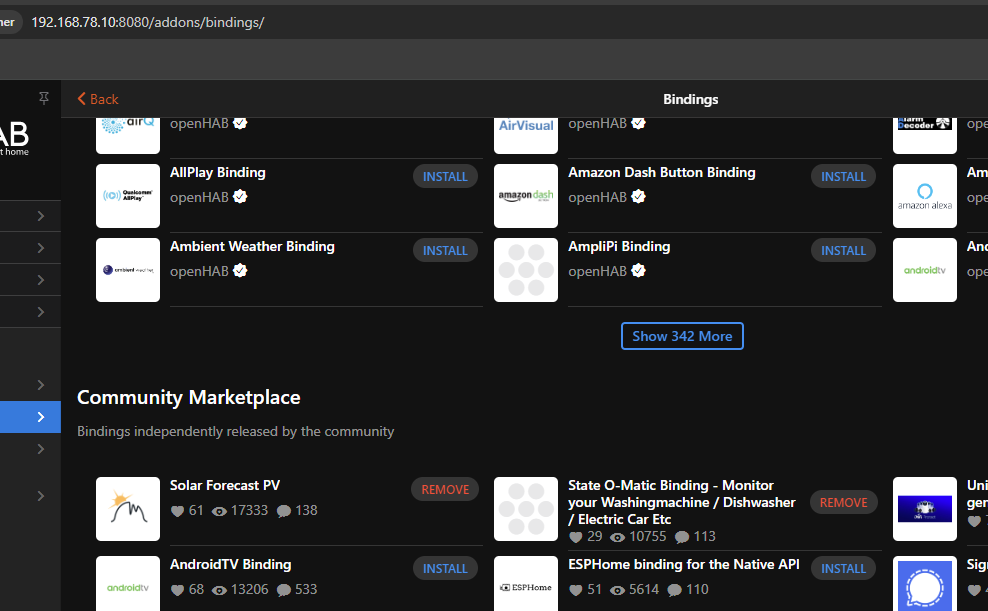
Task: Open the AmpliPi Binding placeholder icon
Action: (x=526, y=270)
